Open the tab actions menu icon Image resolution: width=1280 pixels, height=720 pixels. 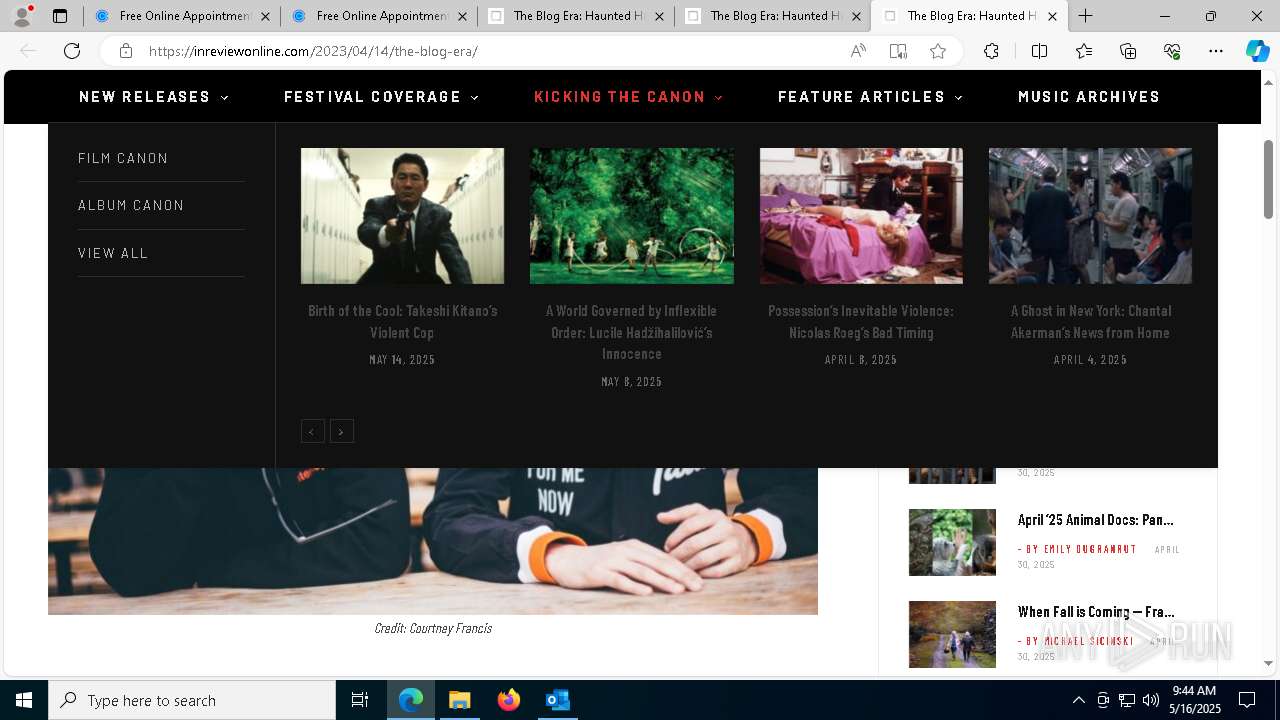click(x=60, y=16)
